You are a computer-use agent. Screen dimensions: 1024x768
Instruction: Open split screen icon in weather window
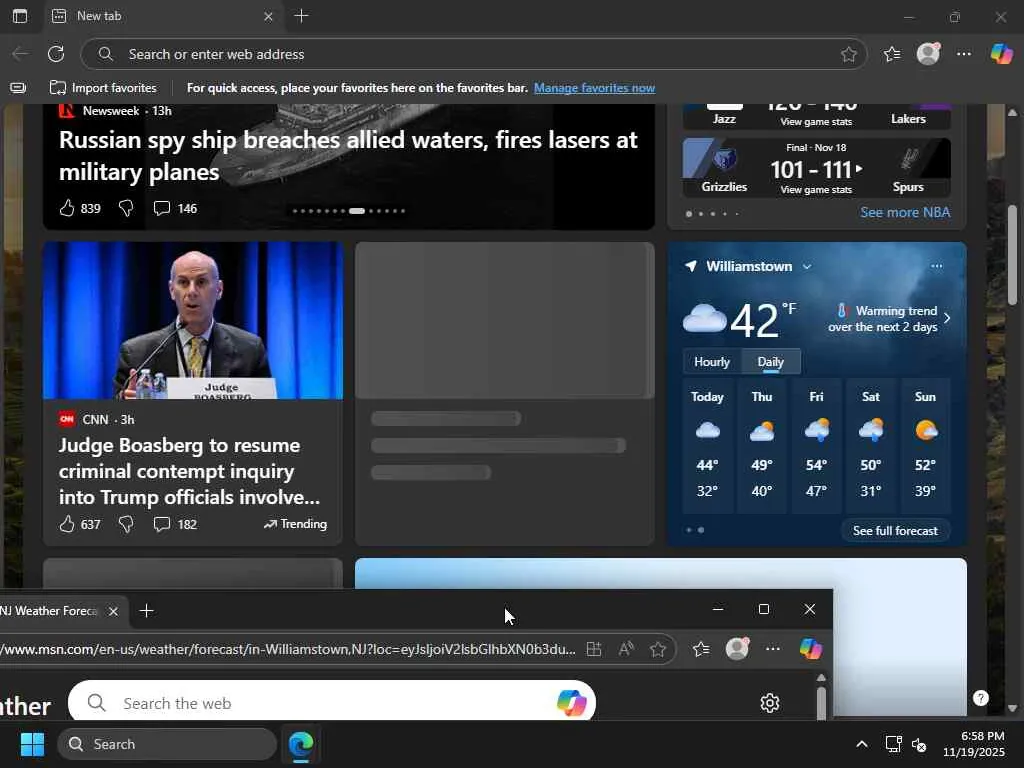pos(594,649)
